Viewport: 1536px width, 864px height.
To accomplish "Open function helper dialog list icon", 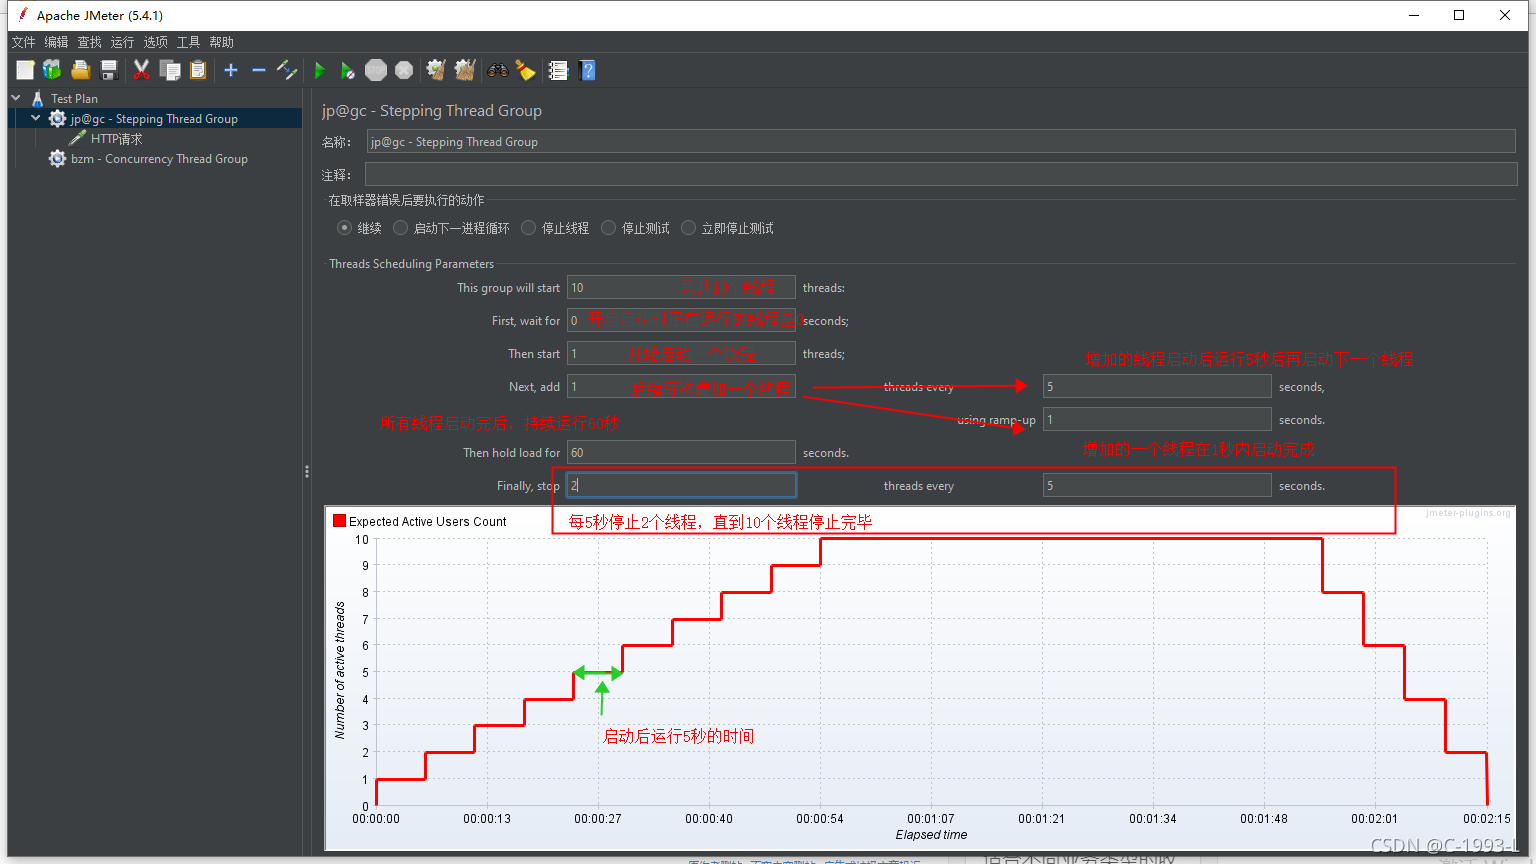I will [x=558, y=70].
